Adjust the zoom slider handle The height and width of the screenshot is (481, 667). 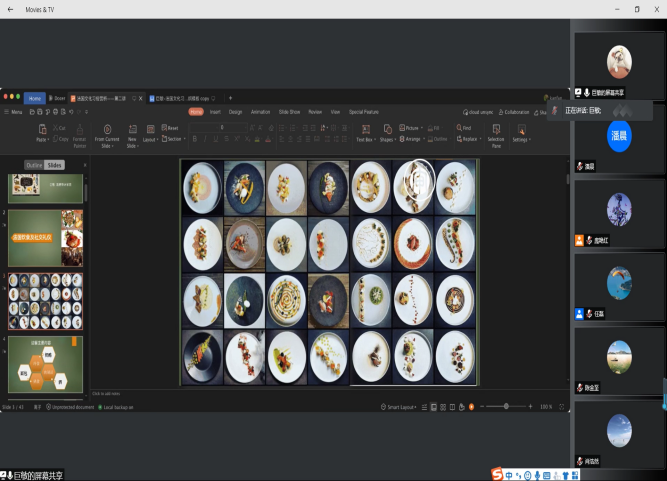click(506, 407)
